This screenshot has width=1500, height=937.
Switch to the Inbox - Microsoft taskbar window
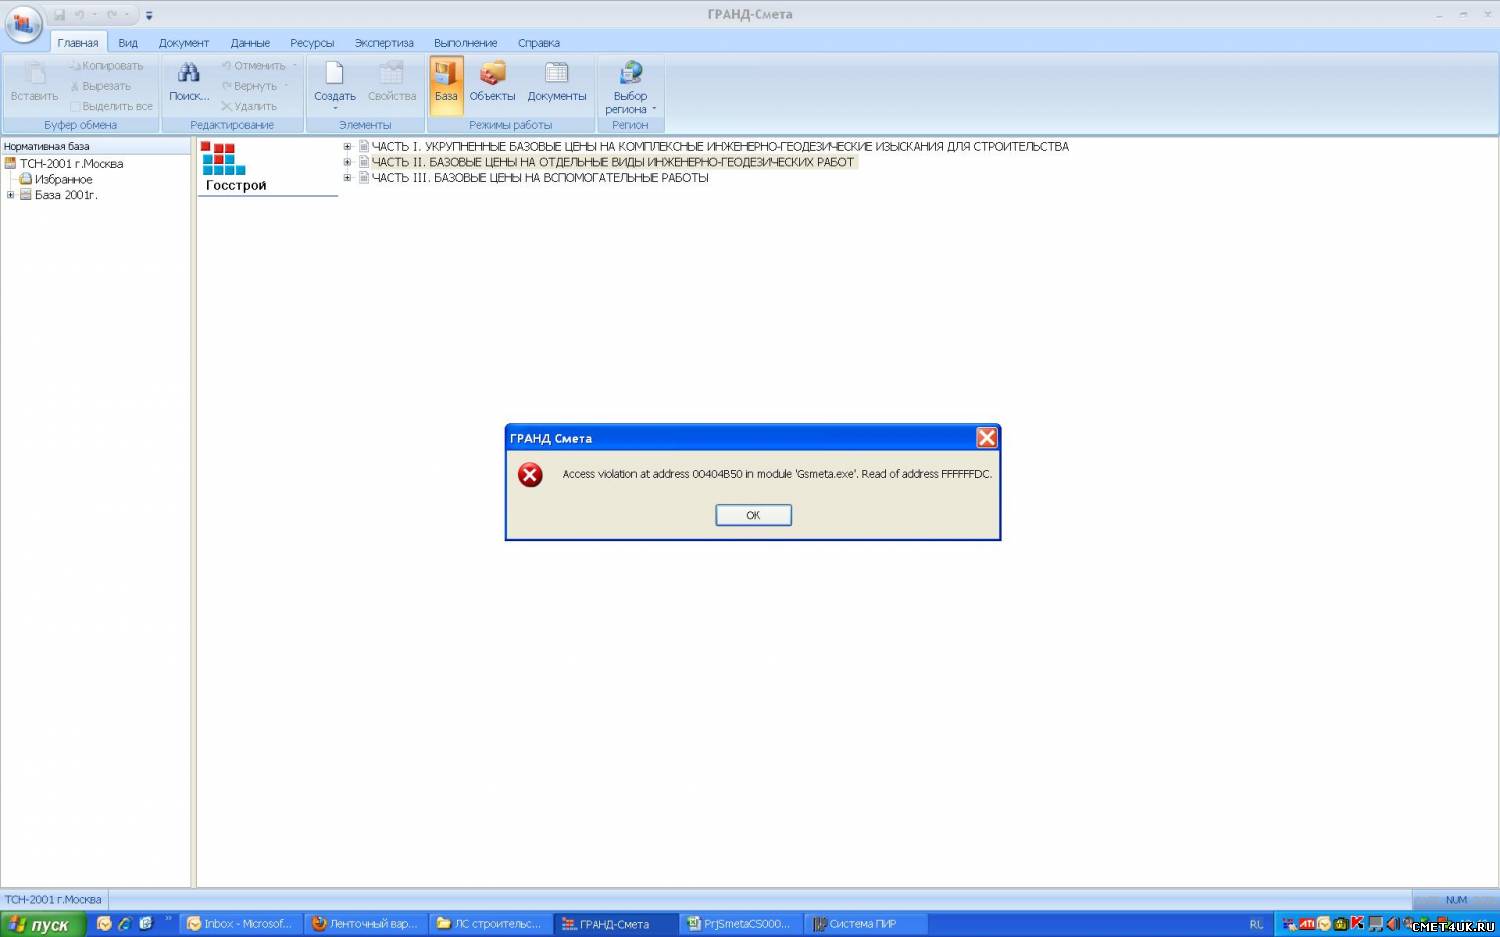click(x=240, y=924)
